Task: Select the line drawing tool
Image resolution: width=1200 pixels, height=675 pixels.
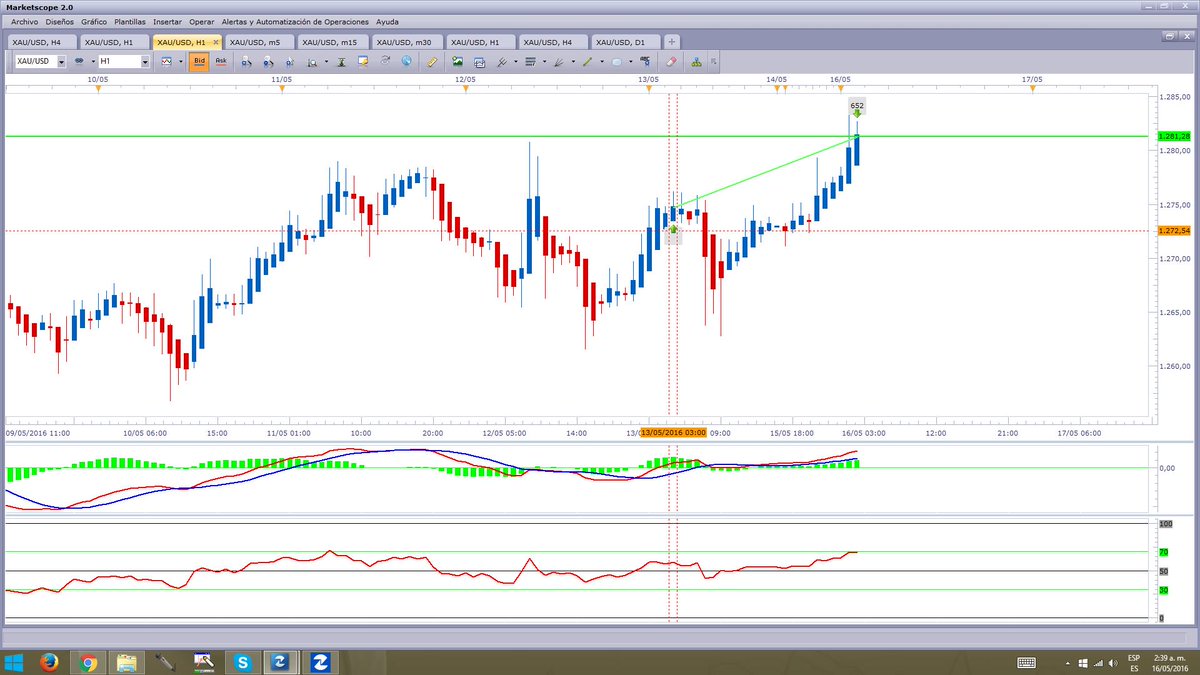Action: [x=587, y=61]
